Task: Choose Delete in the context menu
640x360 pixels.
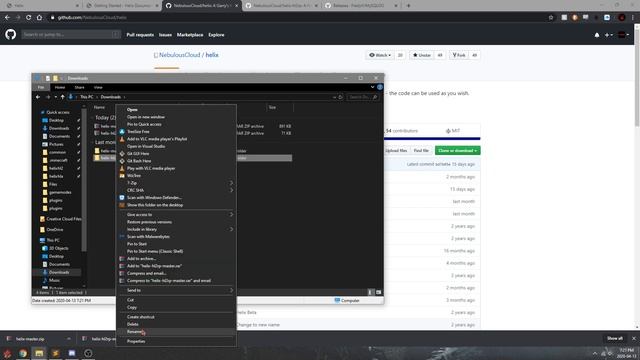Action: tap(133, 324)
